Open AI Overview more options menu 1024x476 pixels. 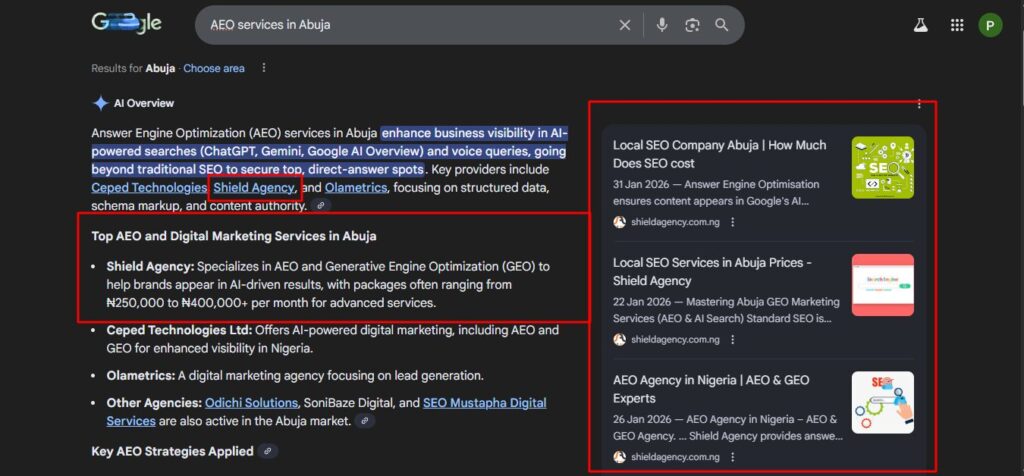click(x=920, y=104)
